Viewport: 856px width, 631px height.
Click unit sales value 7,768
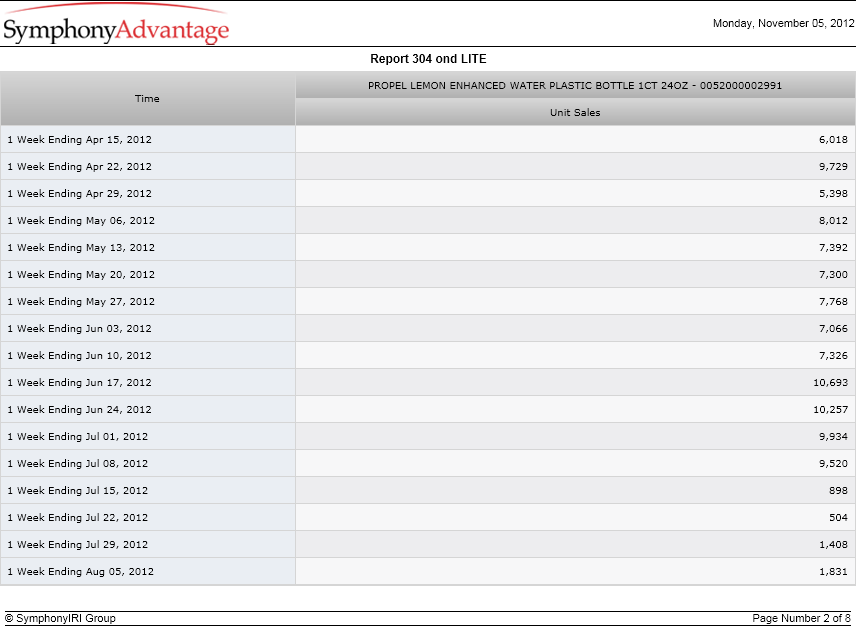tap(833, 302)
